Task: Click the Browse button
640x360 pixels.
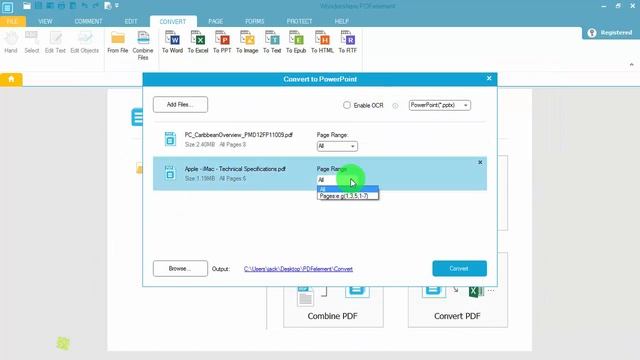Action: click(180, 269)
